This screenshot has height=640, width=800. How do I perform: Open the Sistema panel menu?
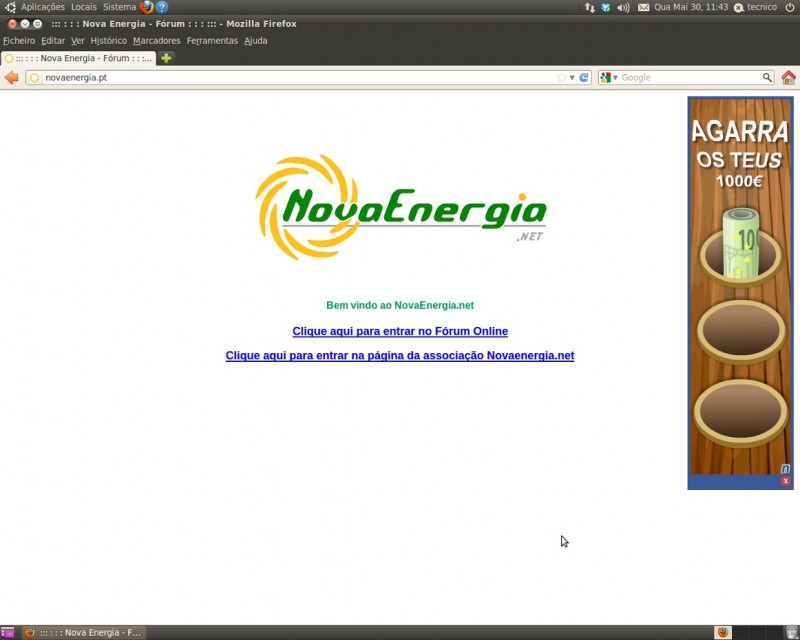(x=119, y=7)
